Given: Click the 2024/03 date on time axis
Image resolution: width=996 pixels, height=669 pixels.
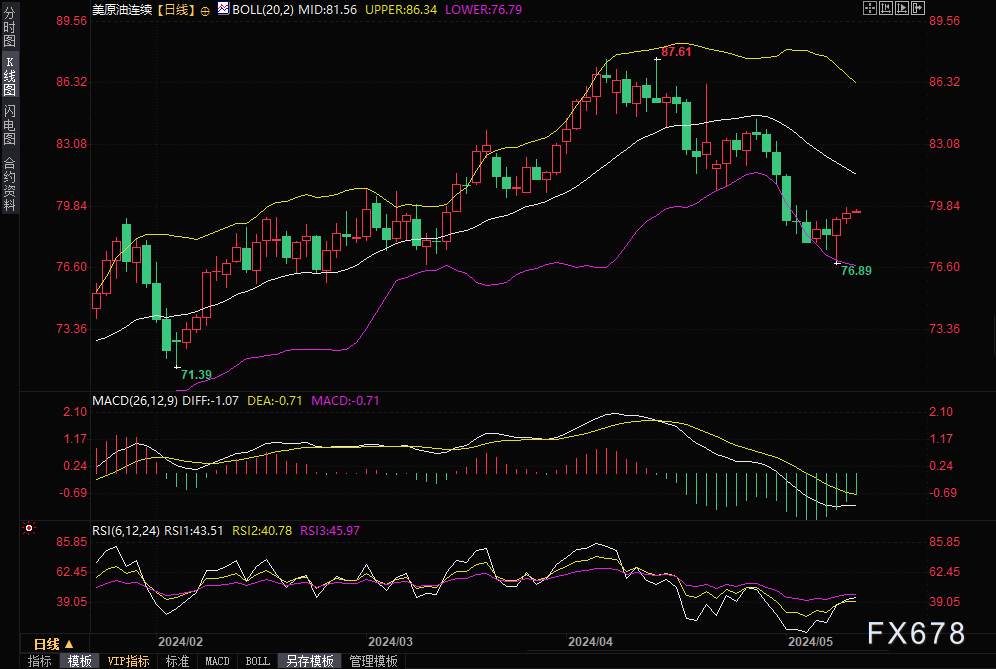Looking at the screenshot, I should pos(390,642).
